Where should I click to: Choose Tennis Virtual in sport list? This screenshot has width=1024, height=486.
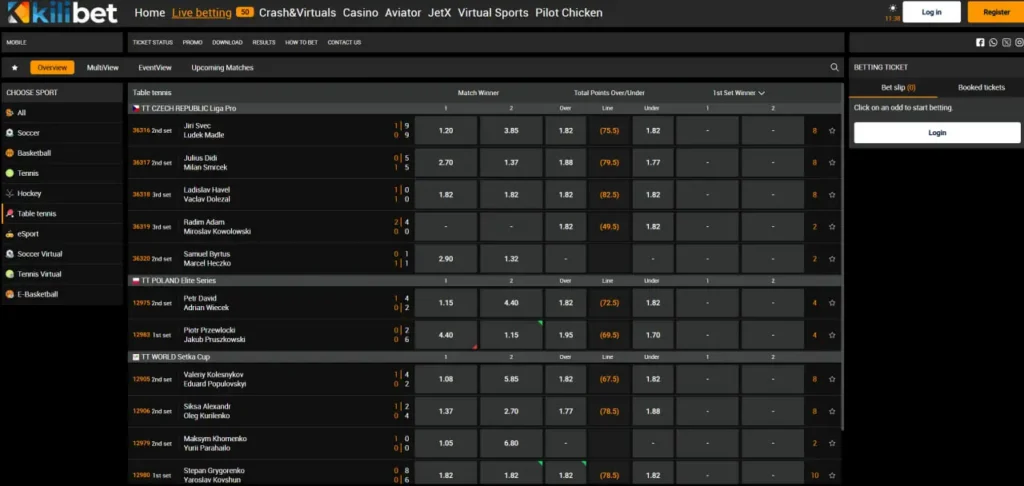tap(62, 274)
